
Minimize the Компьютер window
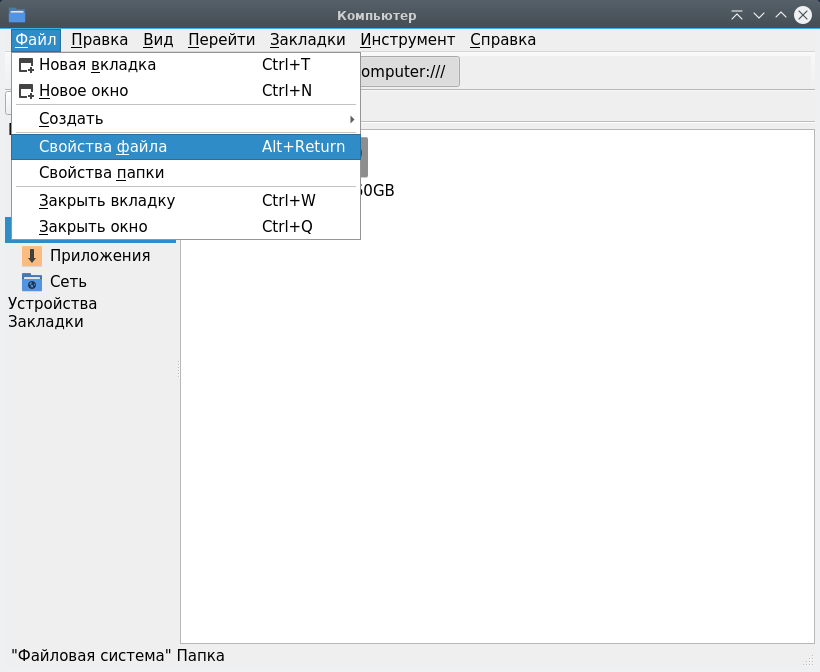coord(759,15)
